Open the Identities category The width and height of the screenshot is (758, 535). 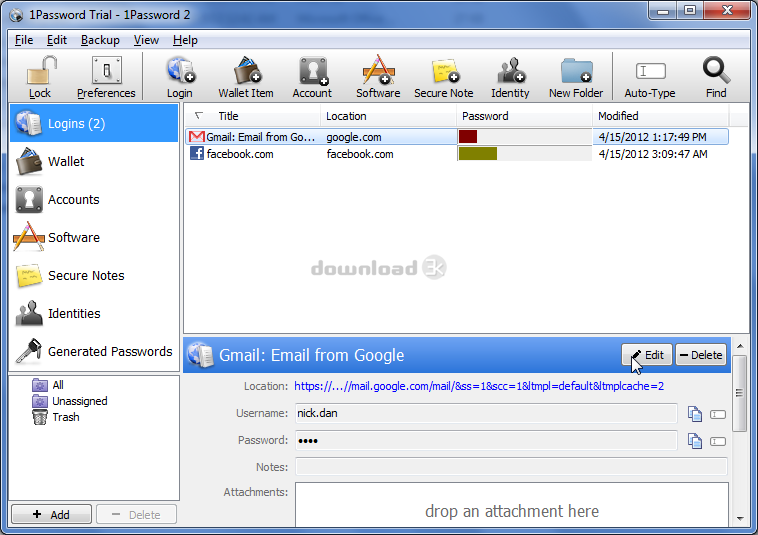click(x=94, y=314)
